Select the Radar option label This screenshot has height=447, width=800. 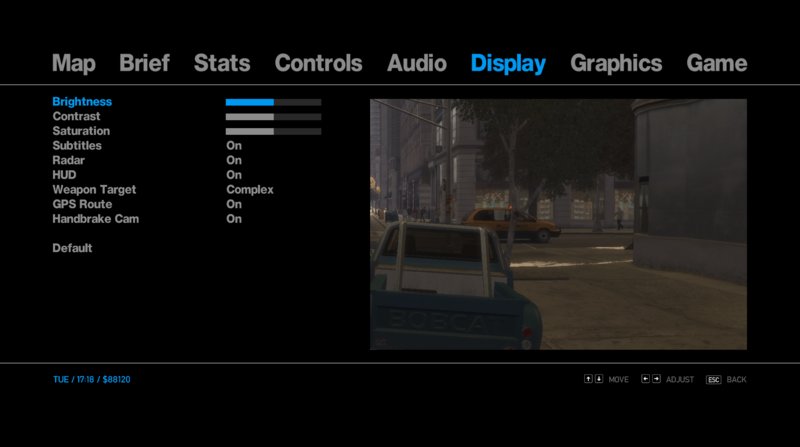[x=68, y=160]
